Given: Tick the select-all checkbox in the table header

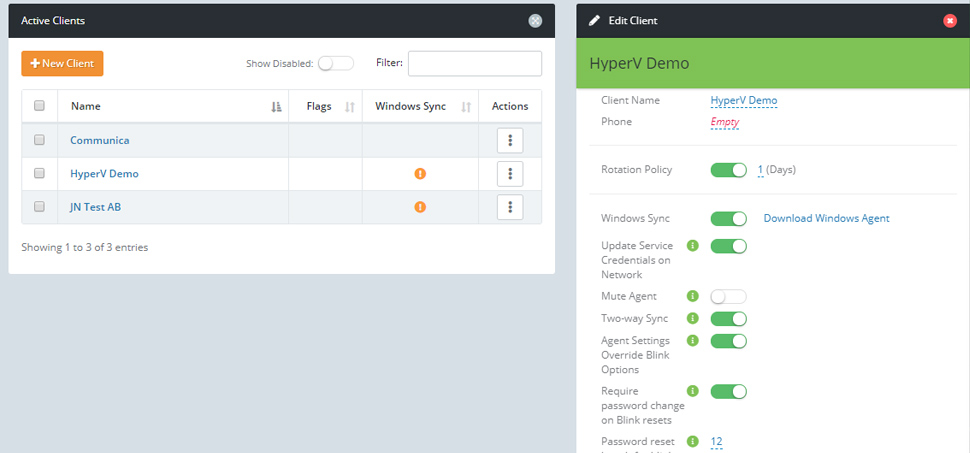Looking at the screenshot, I should [x=40, y=106].
